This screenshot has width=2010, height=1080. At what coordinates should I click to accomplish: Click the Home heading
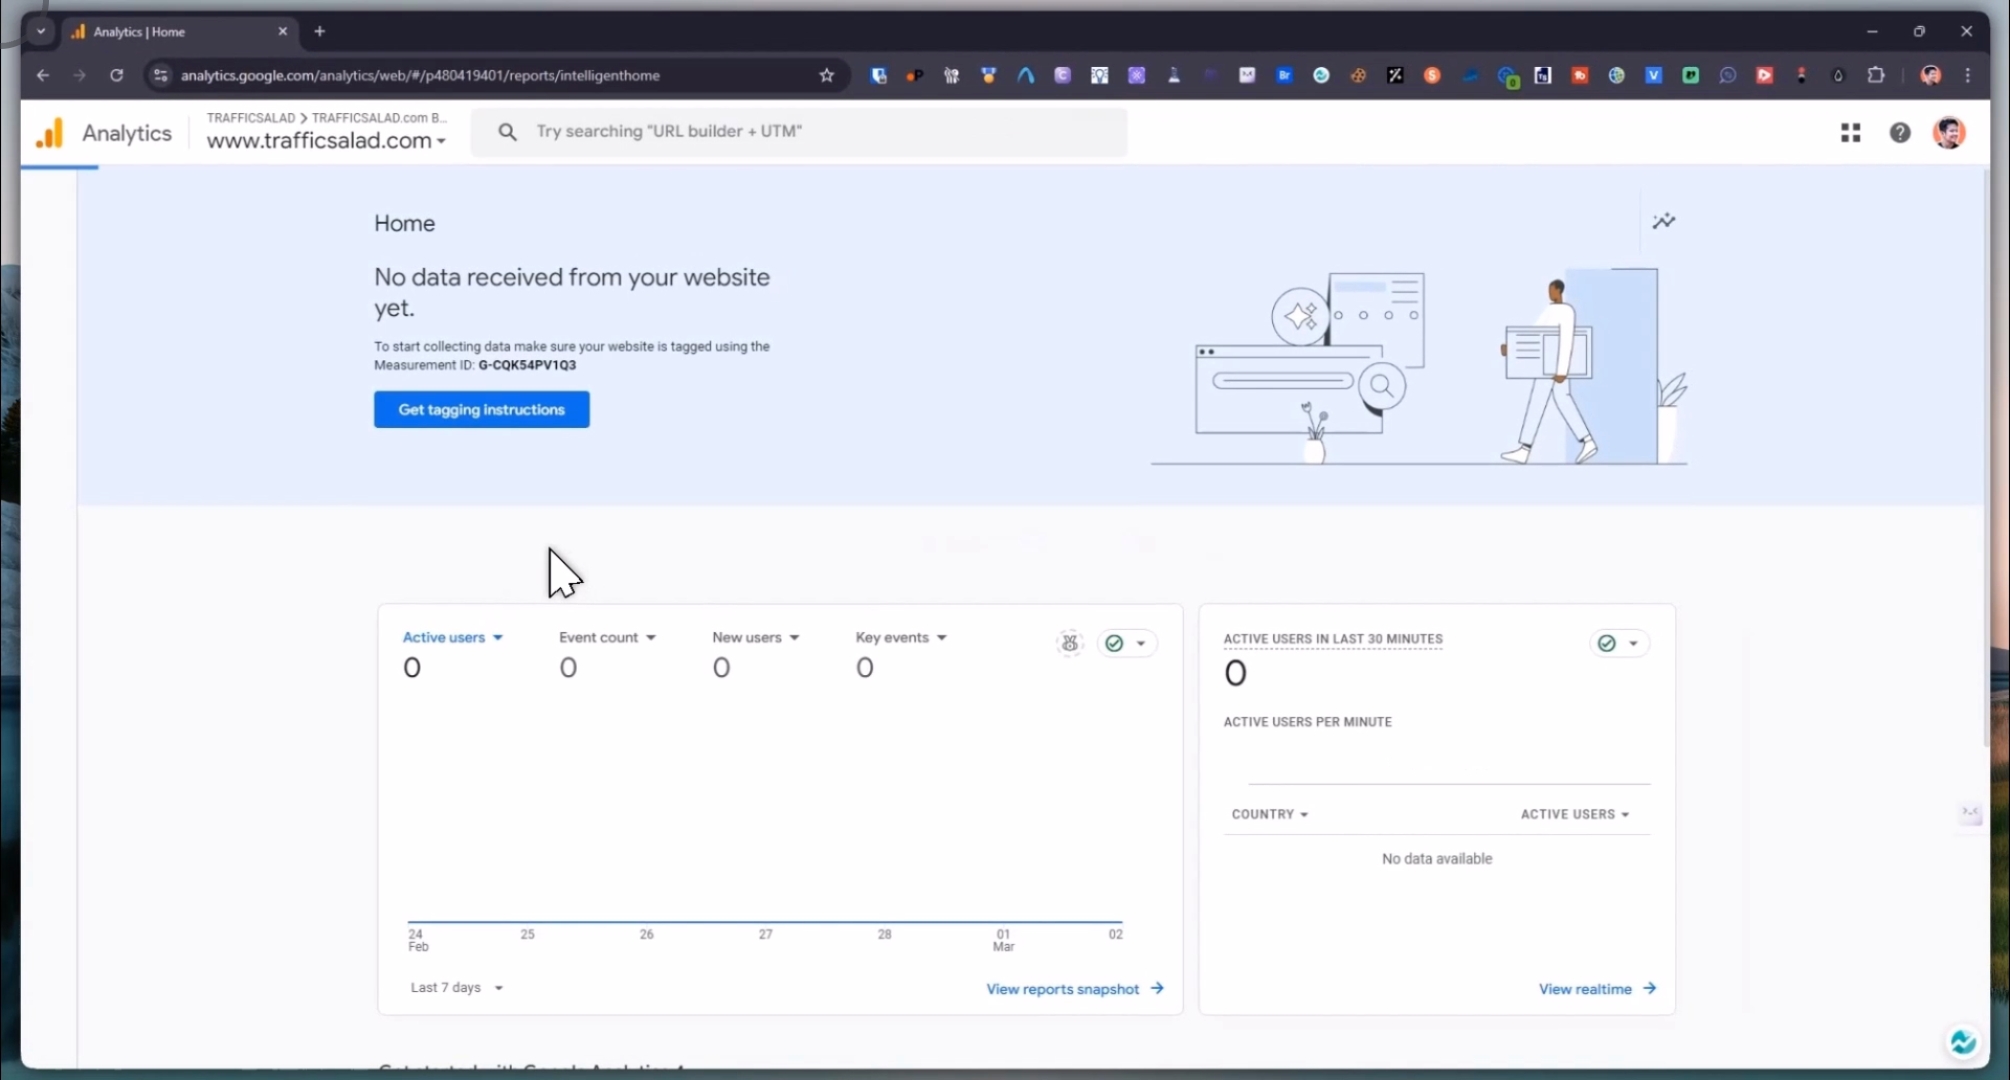point(404,223)
